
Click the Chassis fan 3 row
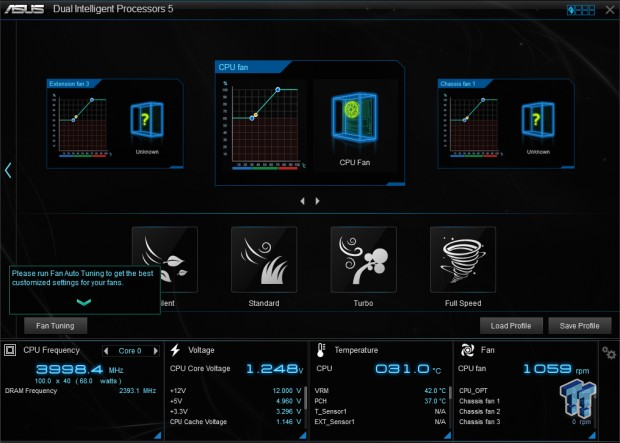525,422
